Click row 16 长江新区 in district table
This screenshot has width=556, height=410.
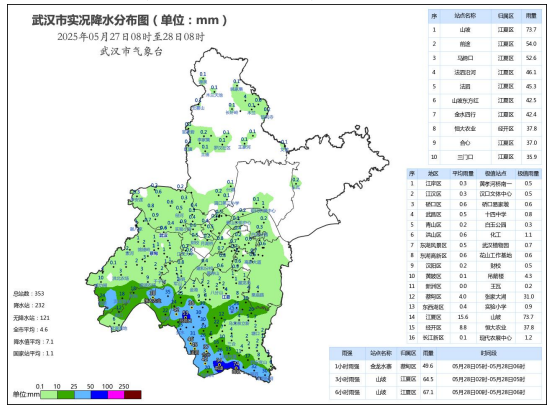pos(474,338)
